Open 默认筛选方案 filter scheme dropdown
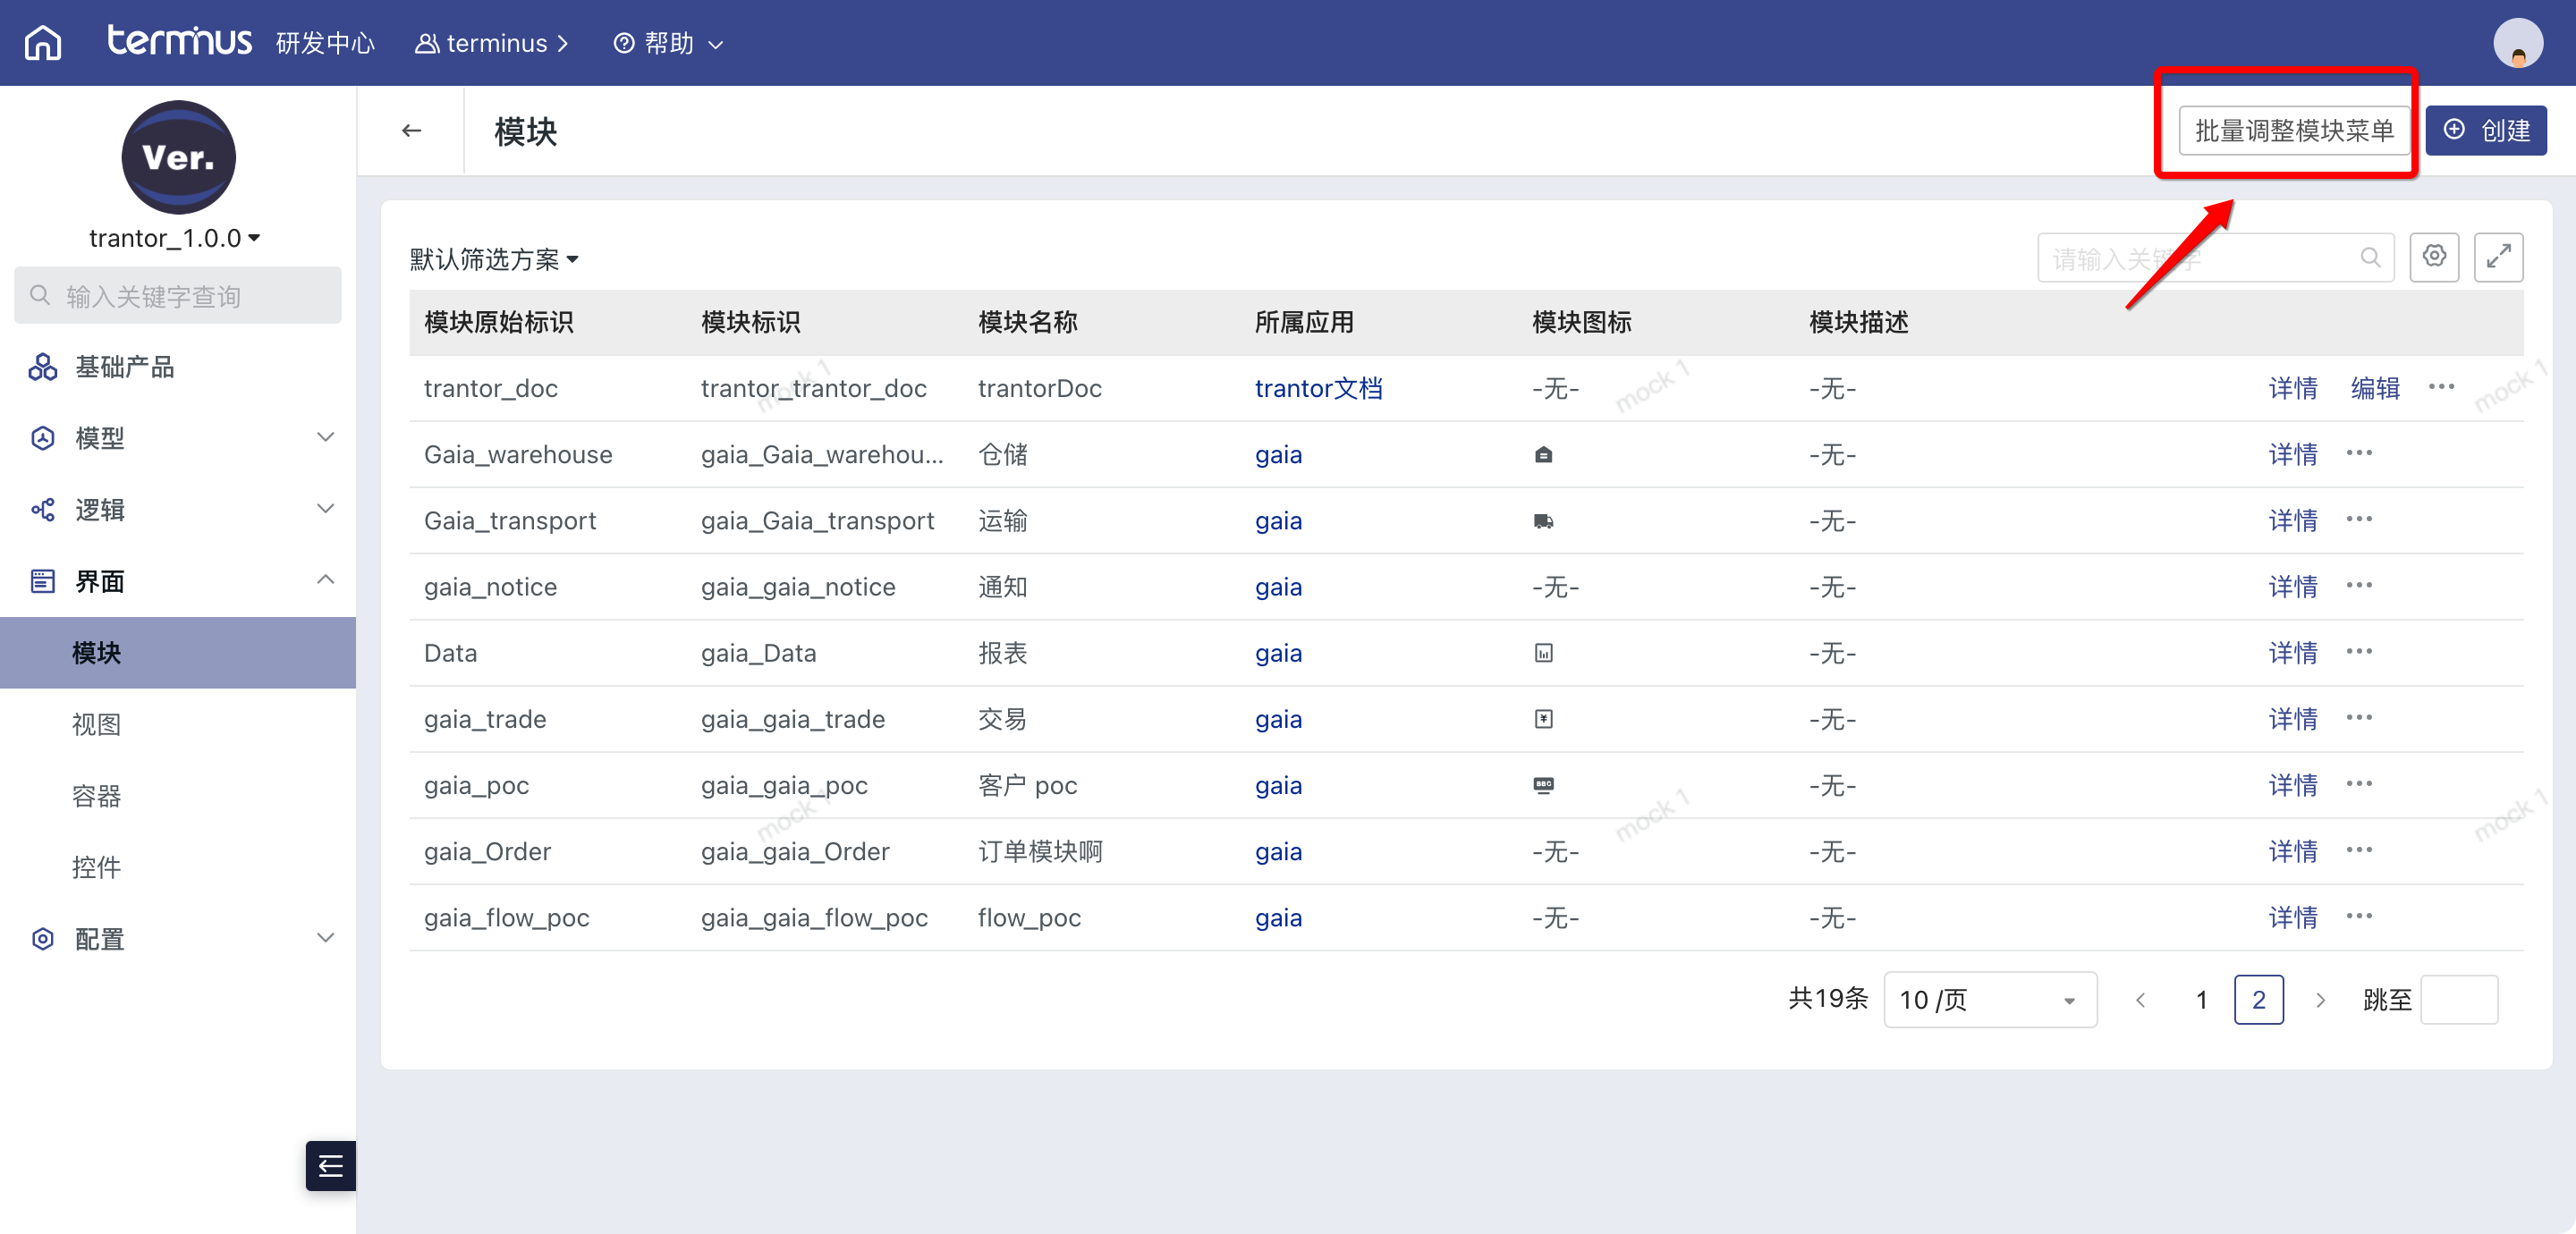Image resolution: width=2576 pixels, height=1234 pixels. click(x=494, y=259)
